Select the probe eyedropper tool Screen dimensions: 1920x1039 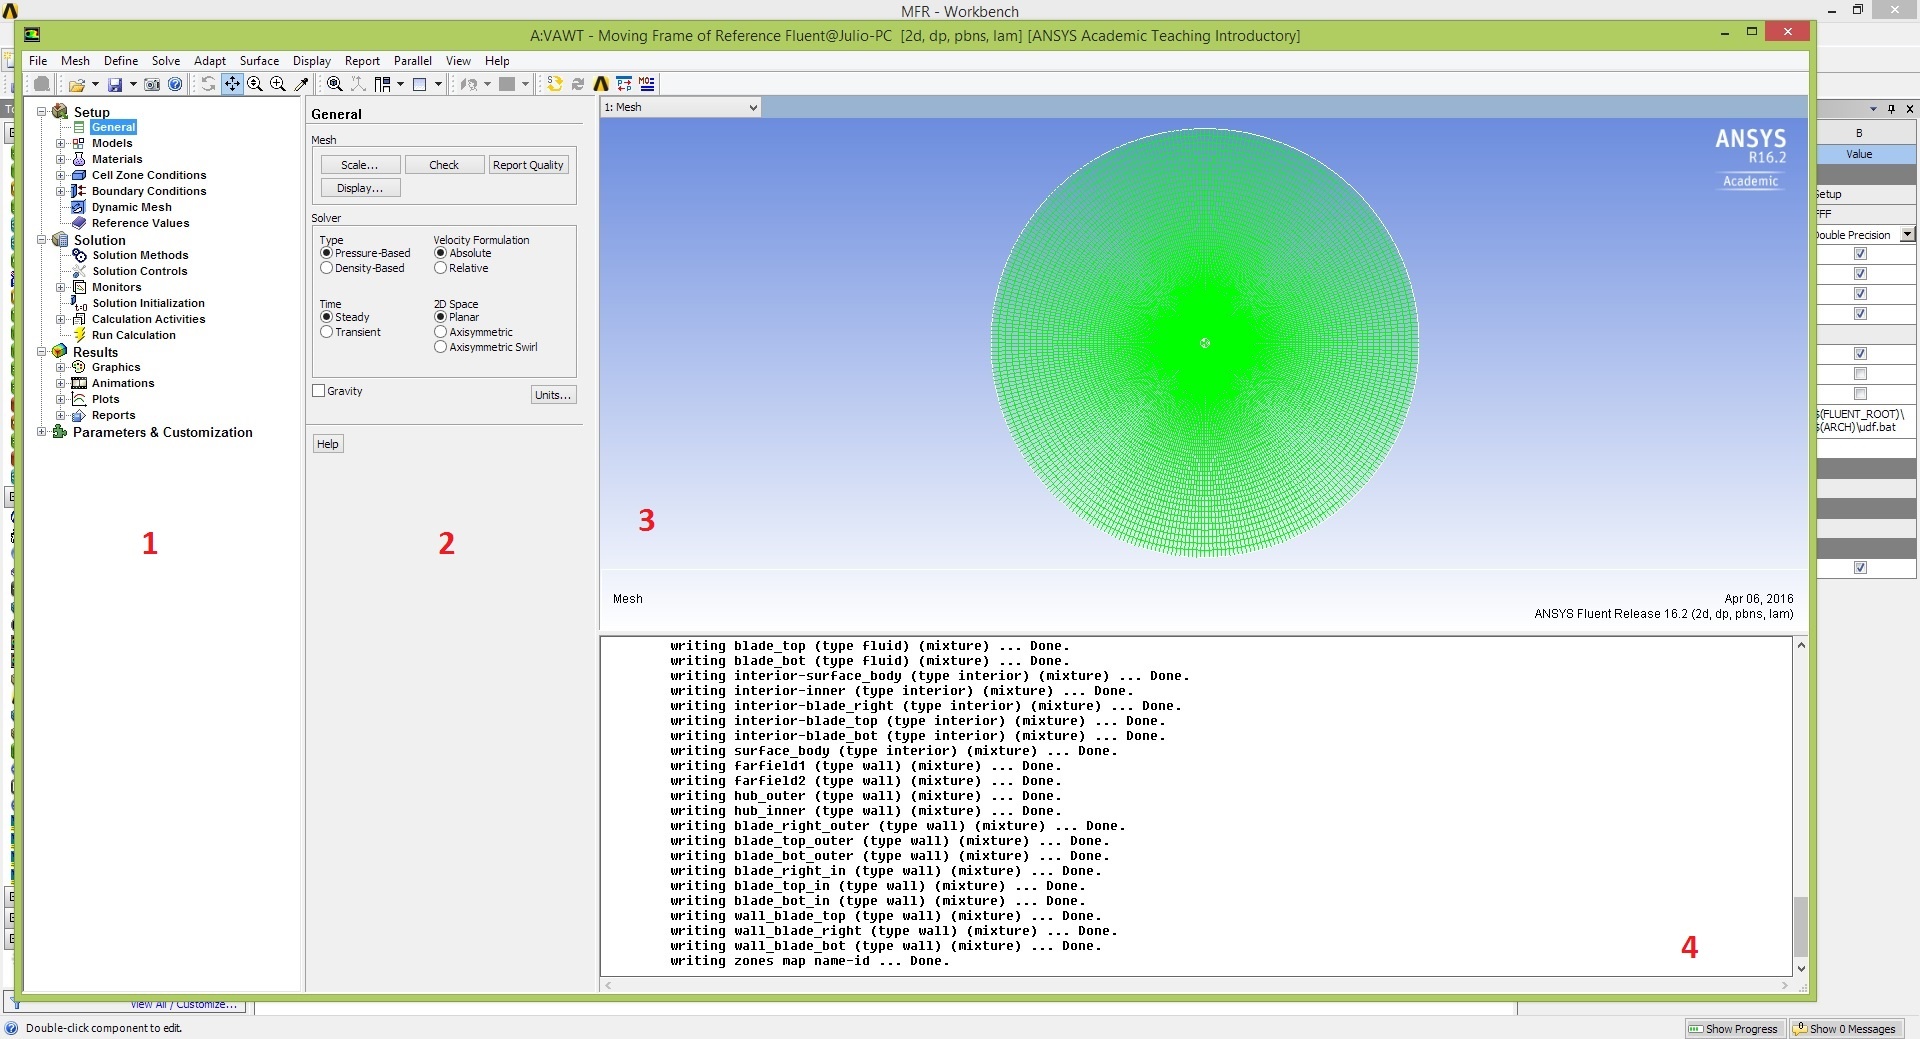[301, 84]
